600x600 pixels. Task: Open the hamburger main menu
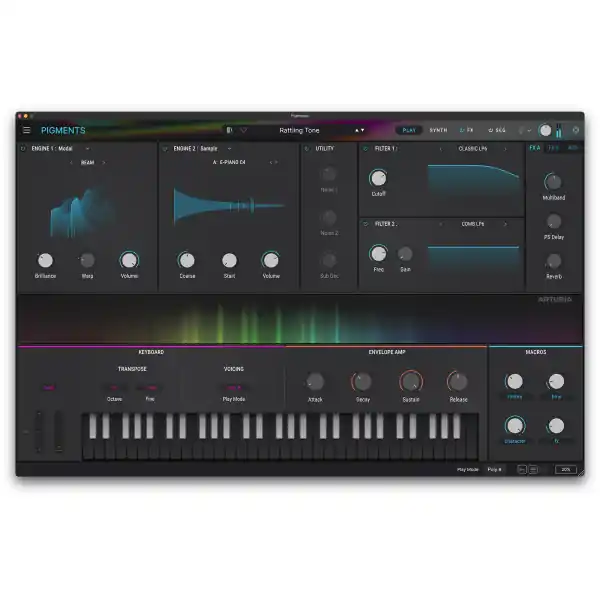[26, 130]
